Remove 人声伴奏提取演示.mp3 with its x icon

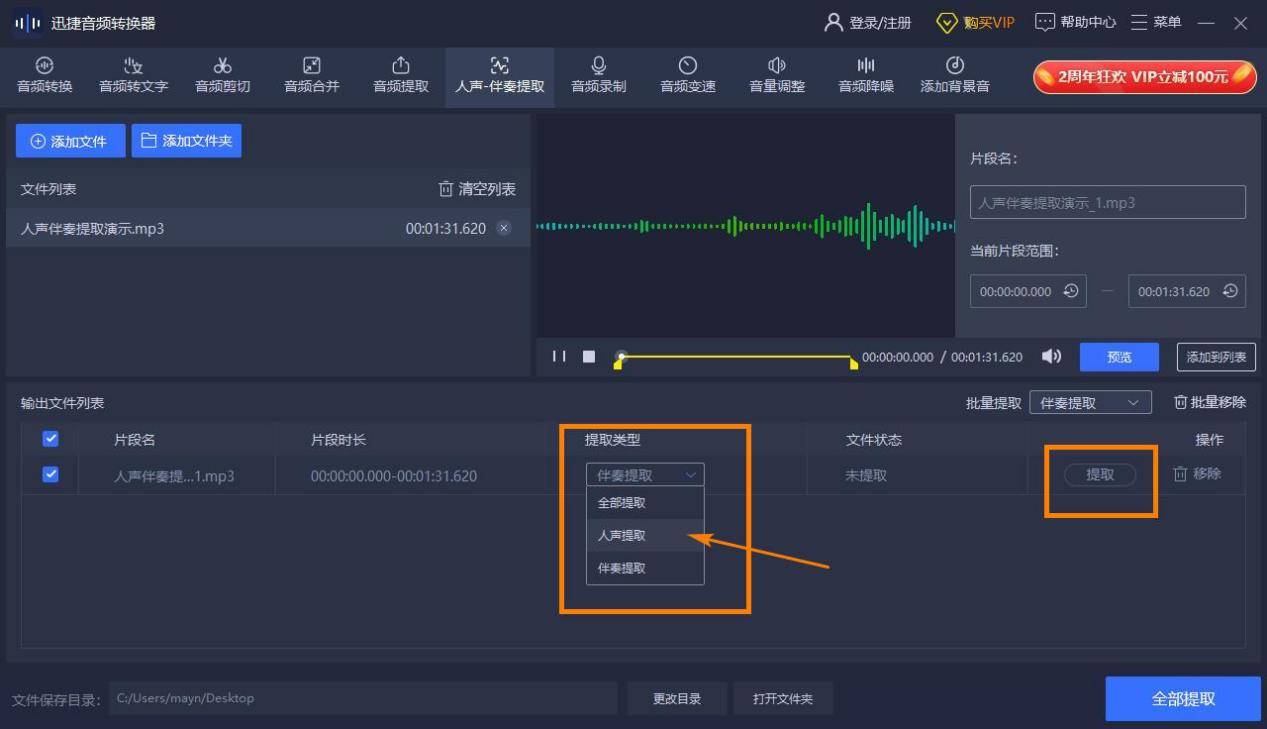click(504, 228)
